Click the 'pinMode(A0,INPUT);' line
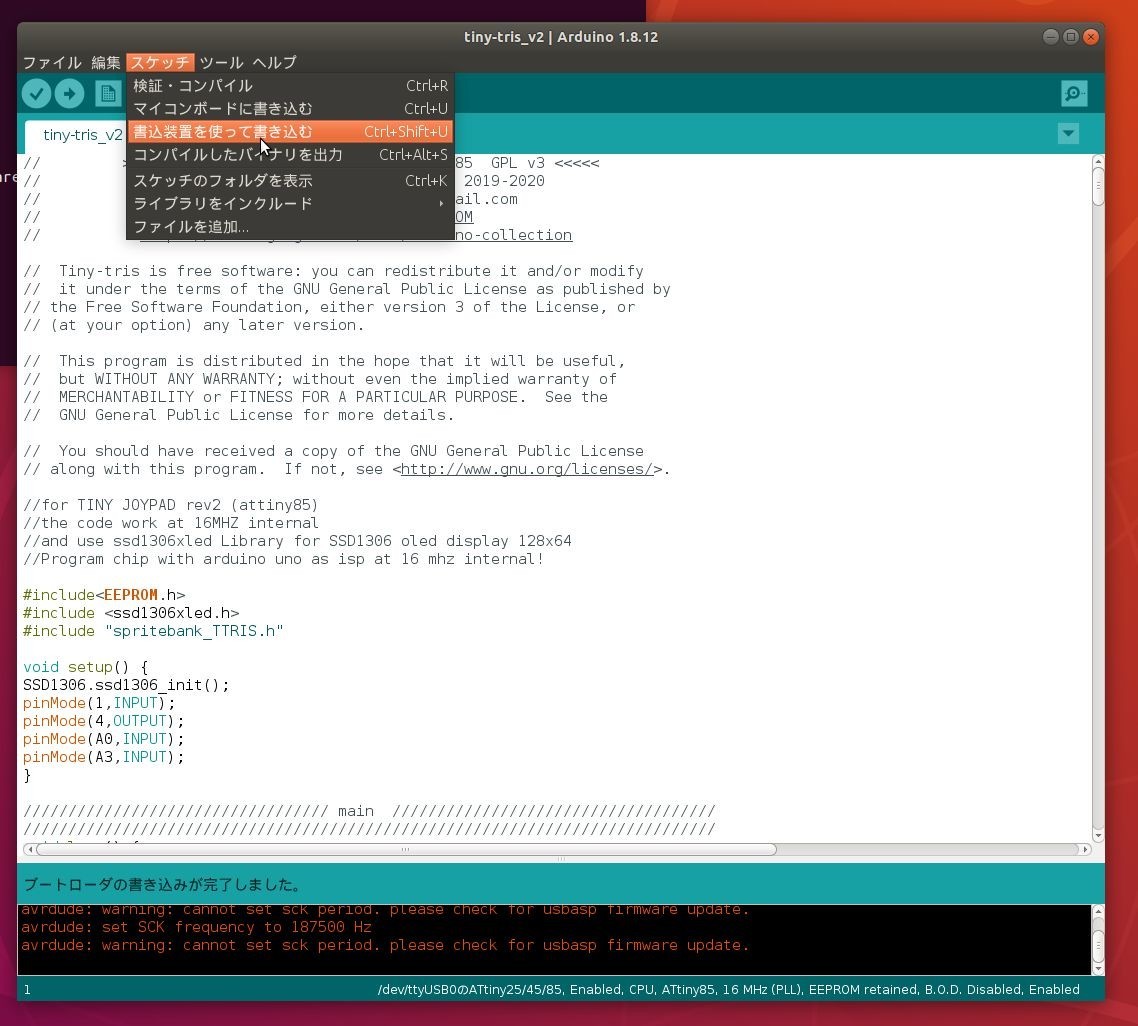Screen dimensions: 1138x1026 pyautogui.click(x=104, y=739)
